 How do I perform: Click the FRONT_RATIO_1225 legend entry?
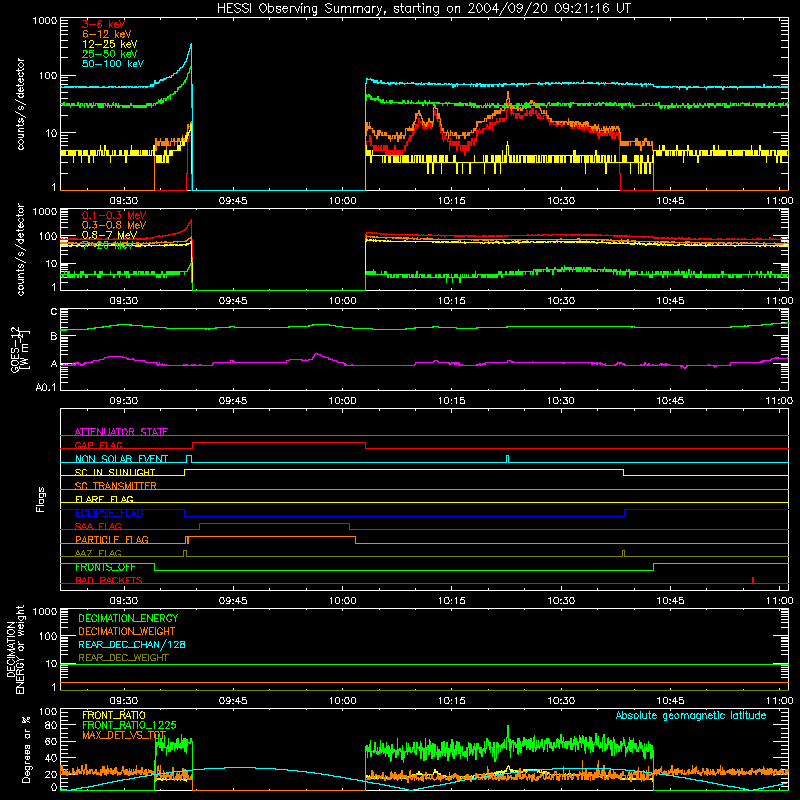click(129, 725)
